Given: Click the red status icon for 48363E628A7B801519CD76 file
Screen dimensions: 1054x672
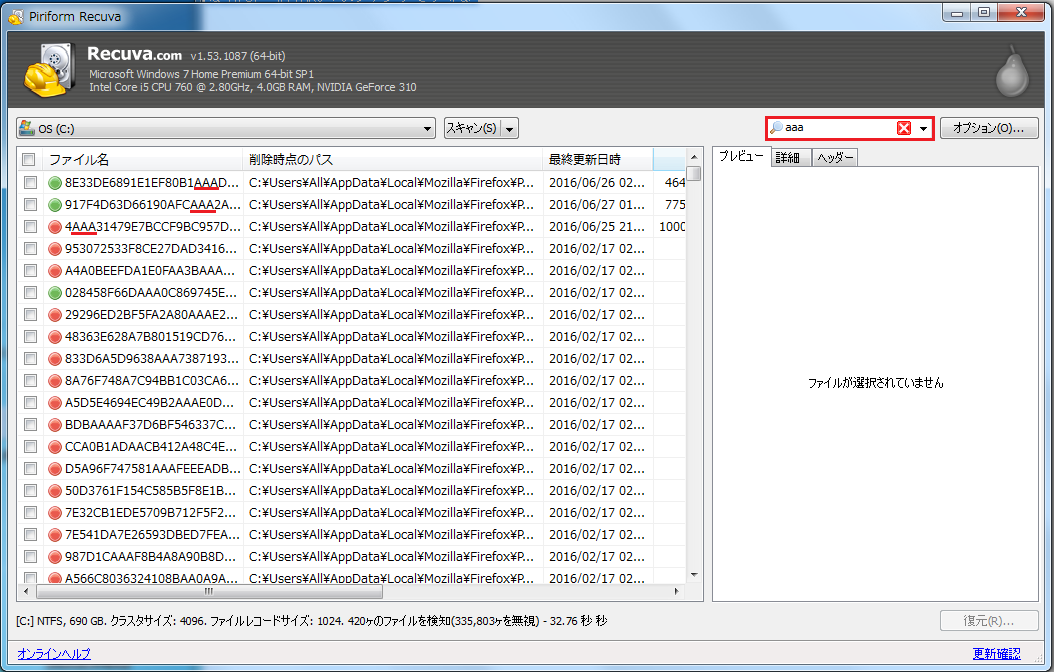Looking at the screenshot, I should pos(55,337).
